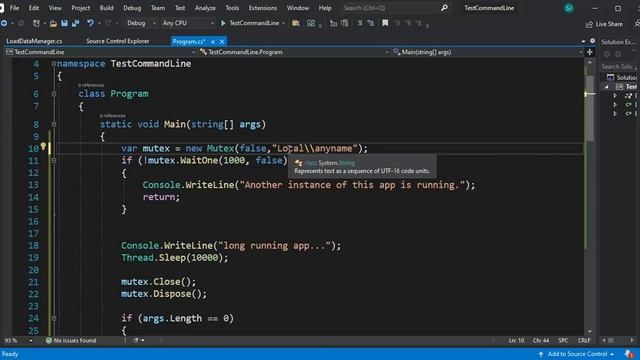
Task: Switch to the LoadDataManager.cs tab
Action: [x=34, y=41]
